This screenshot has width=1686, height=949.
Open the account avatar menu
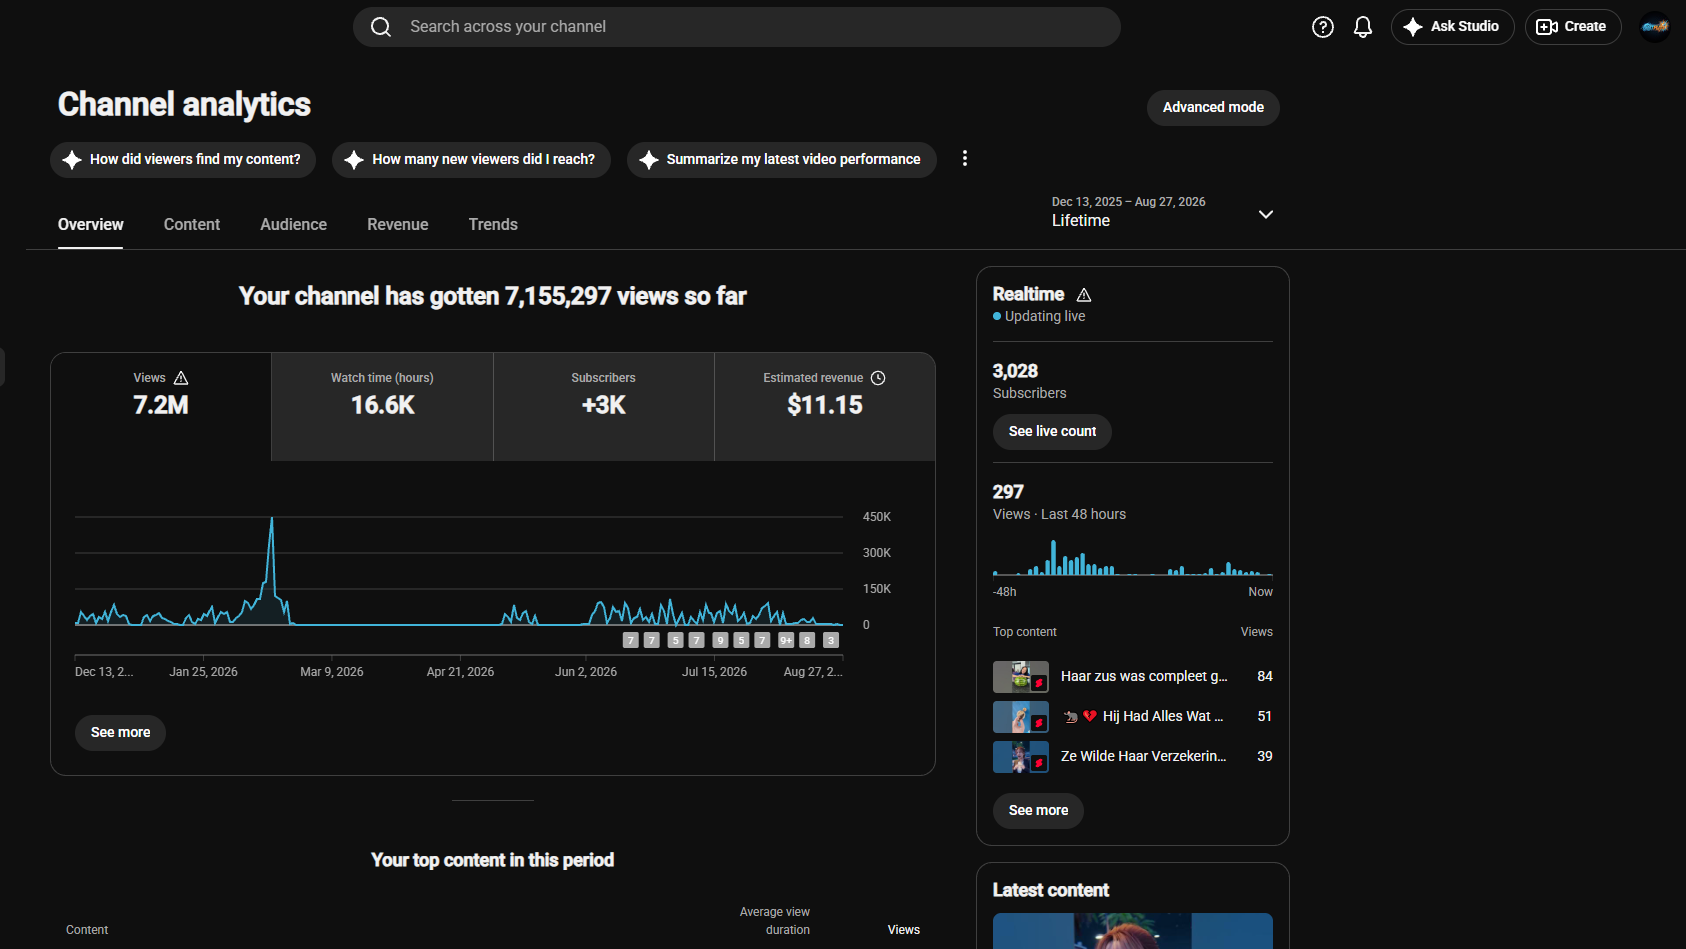pyautogui.click(x=1655, y=27)
